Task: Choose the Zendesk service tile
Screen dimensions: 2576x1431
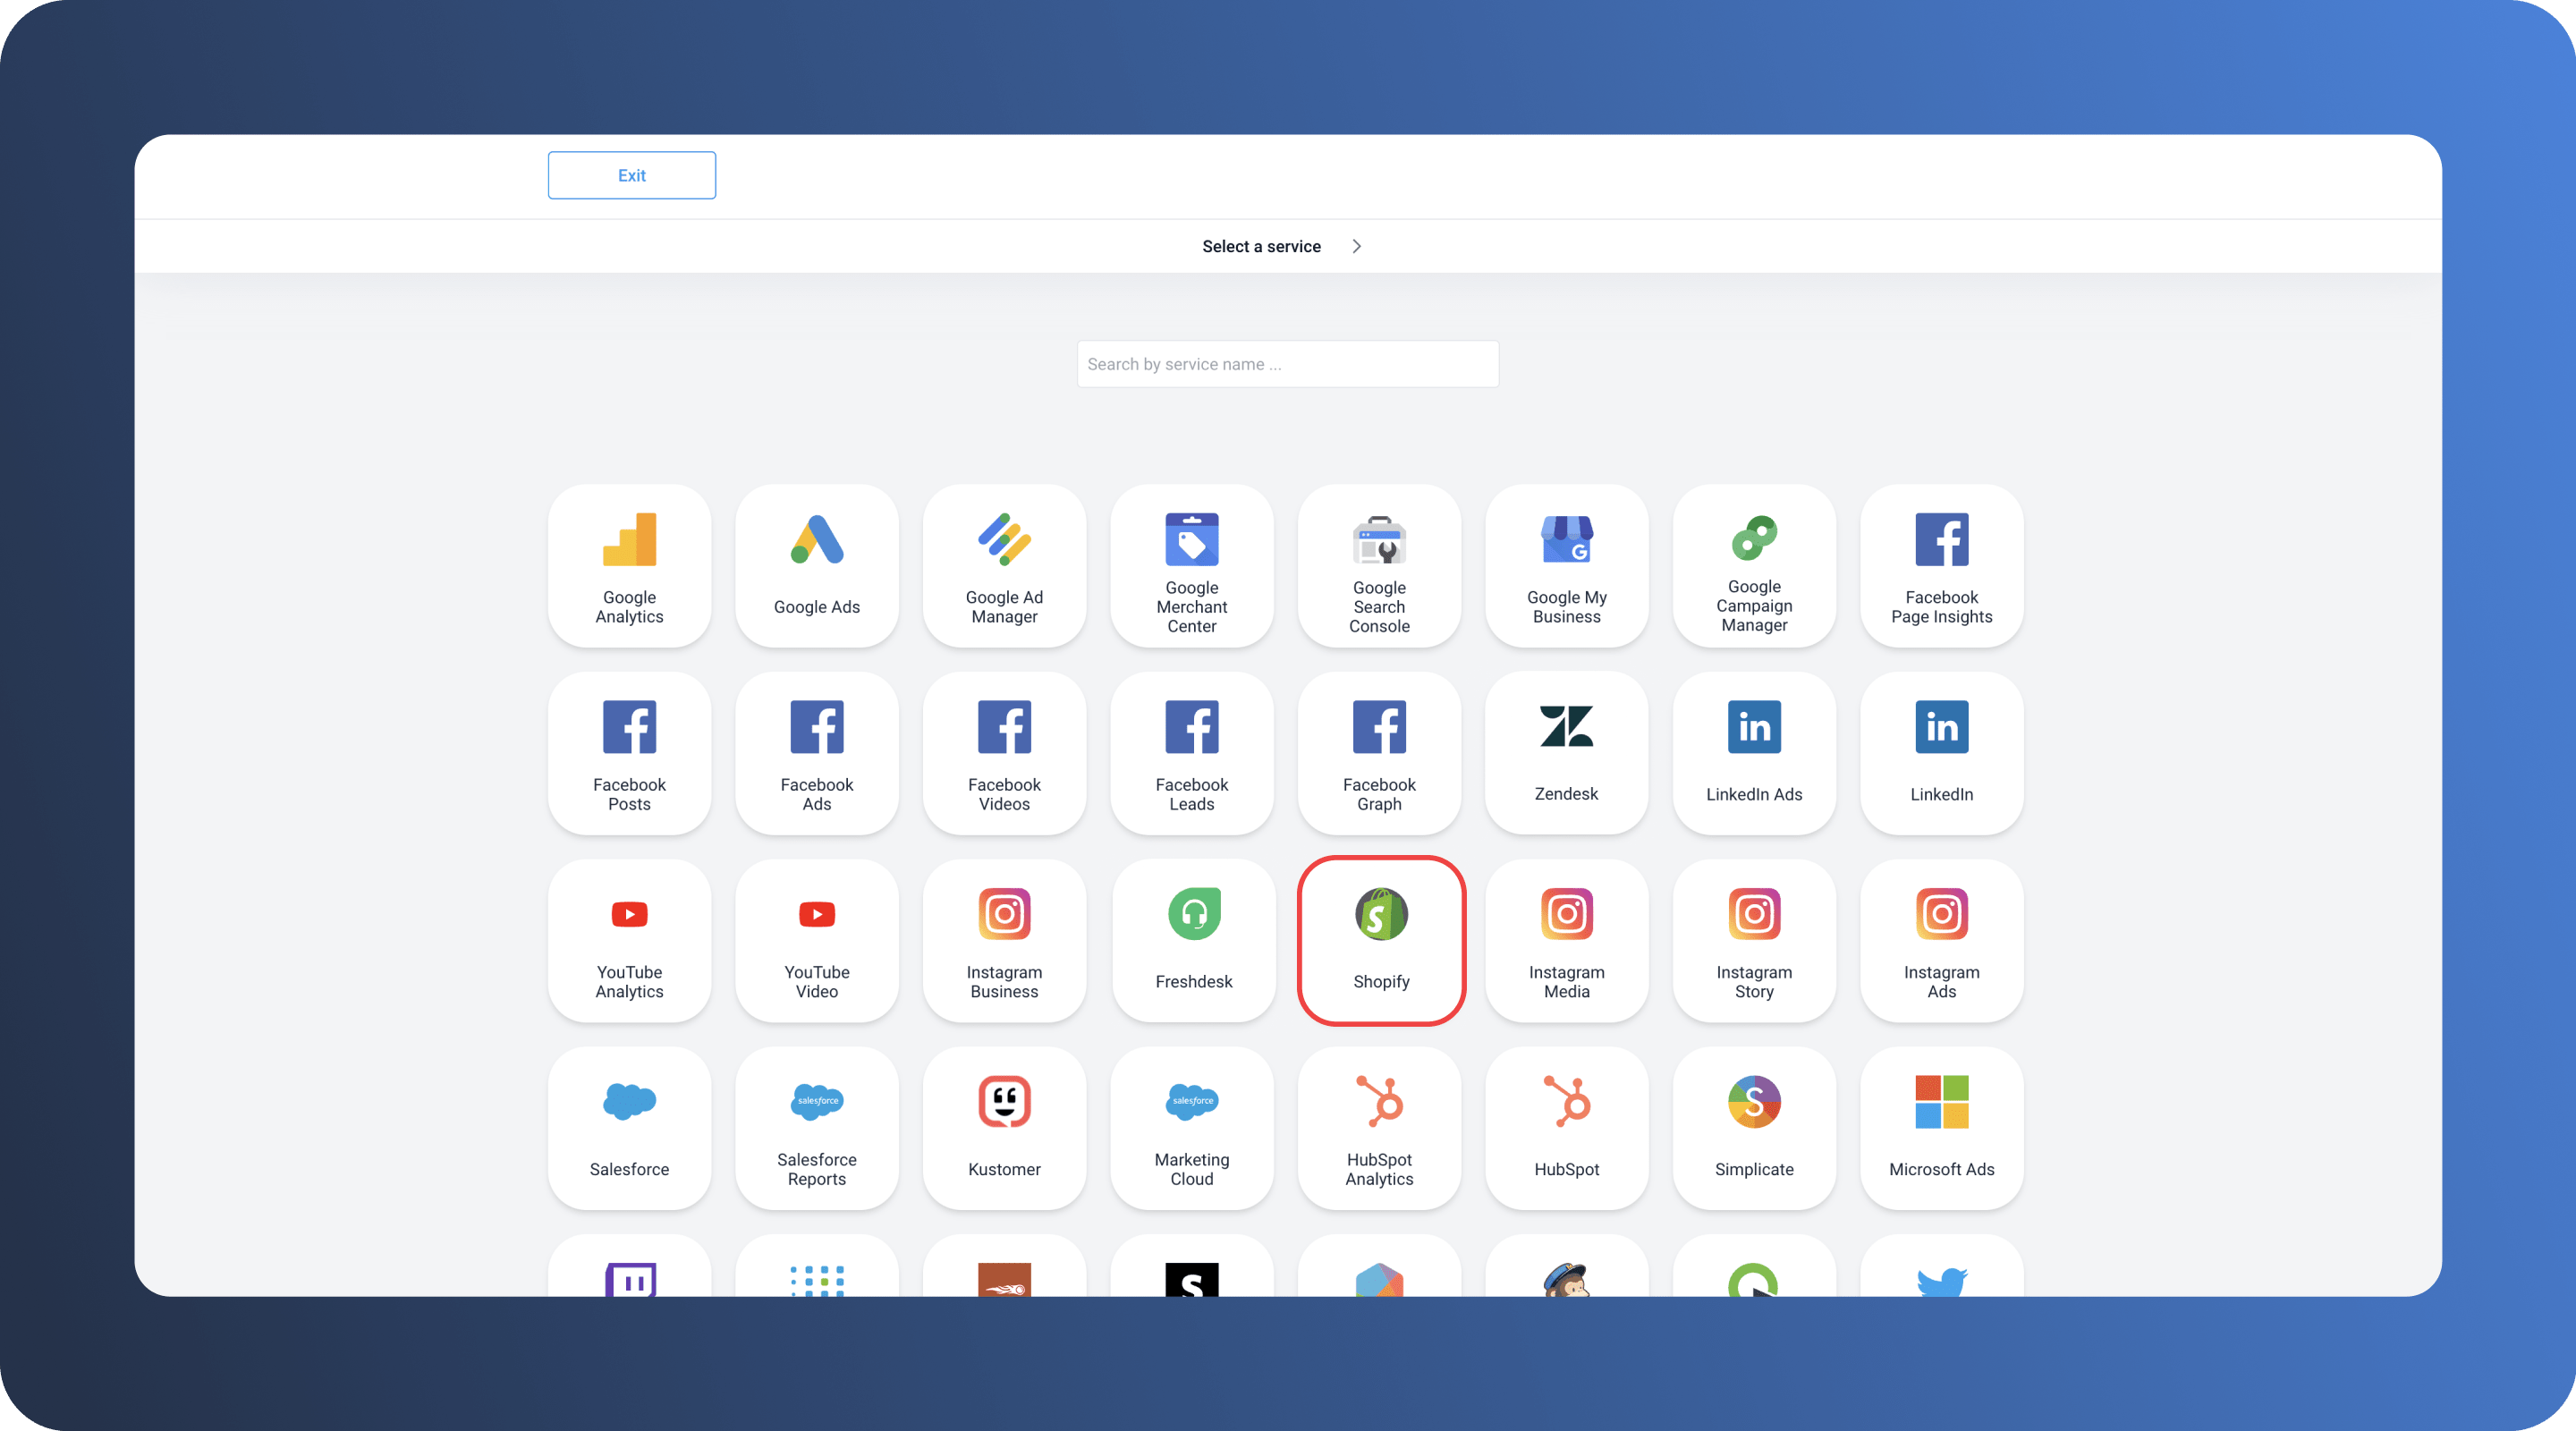Action: pyautogui.click(x=1567, y=753)
